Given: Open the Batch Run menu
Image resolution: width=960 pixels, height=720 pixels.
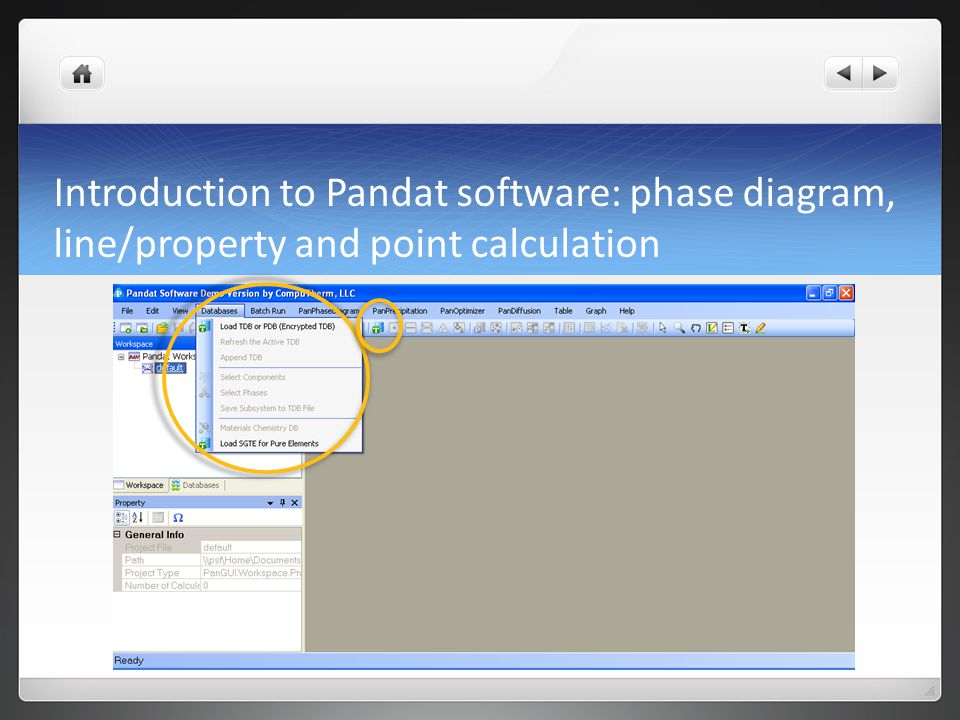Looking at the screenshot, I should pos(268,311).
